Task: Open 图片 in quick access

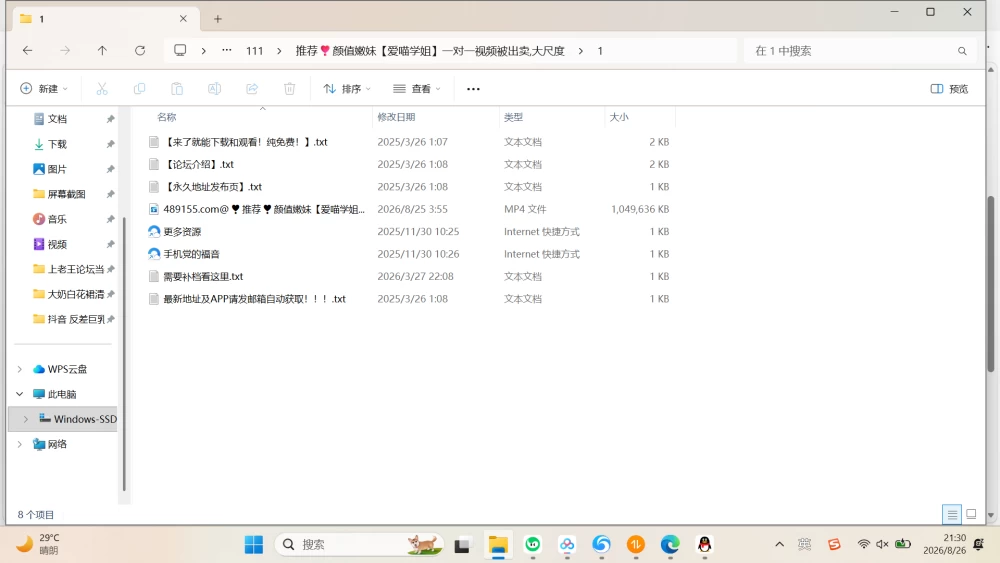Action: pos(57,169)
